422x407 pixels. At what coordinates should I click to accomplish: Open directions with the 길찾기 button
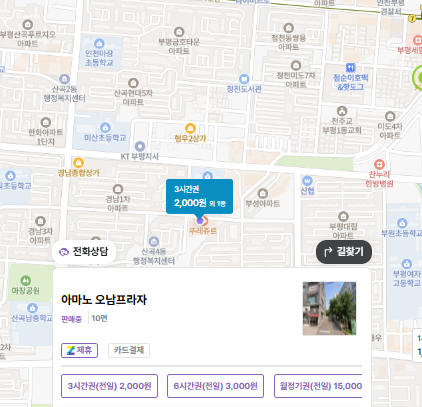click(344, 252)
